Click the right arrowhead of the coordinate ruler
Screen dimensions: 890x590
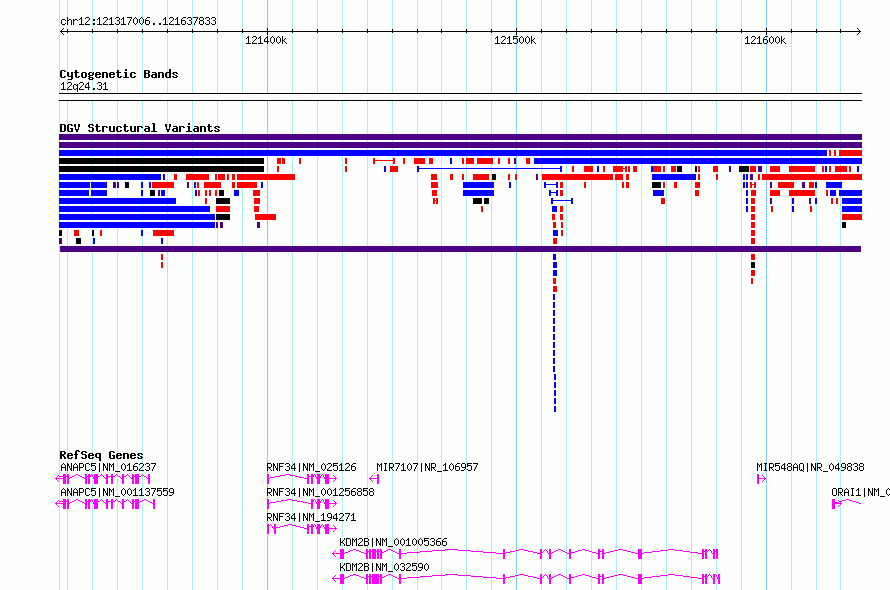tap(859, 31)
